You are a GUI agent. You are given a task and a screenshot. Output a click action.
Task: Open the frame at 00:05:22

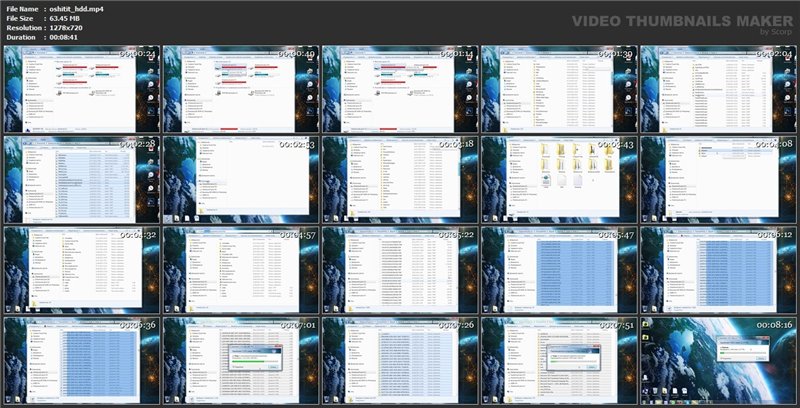click(x=400, y=268)
